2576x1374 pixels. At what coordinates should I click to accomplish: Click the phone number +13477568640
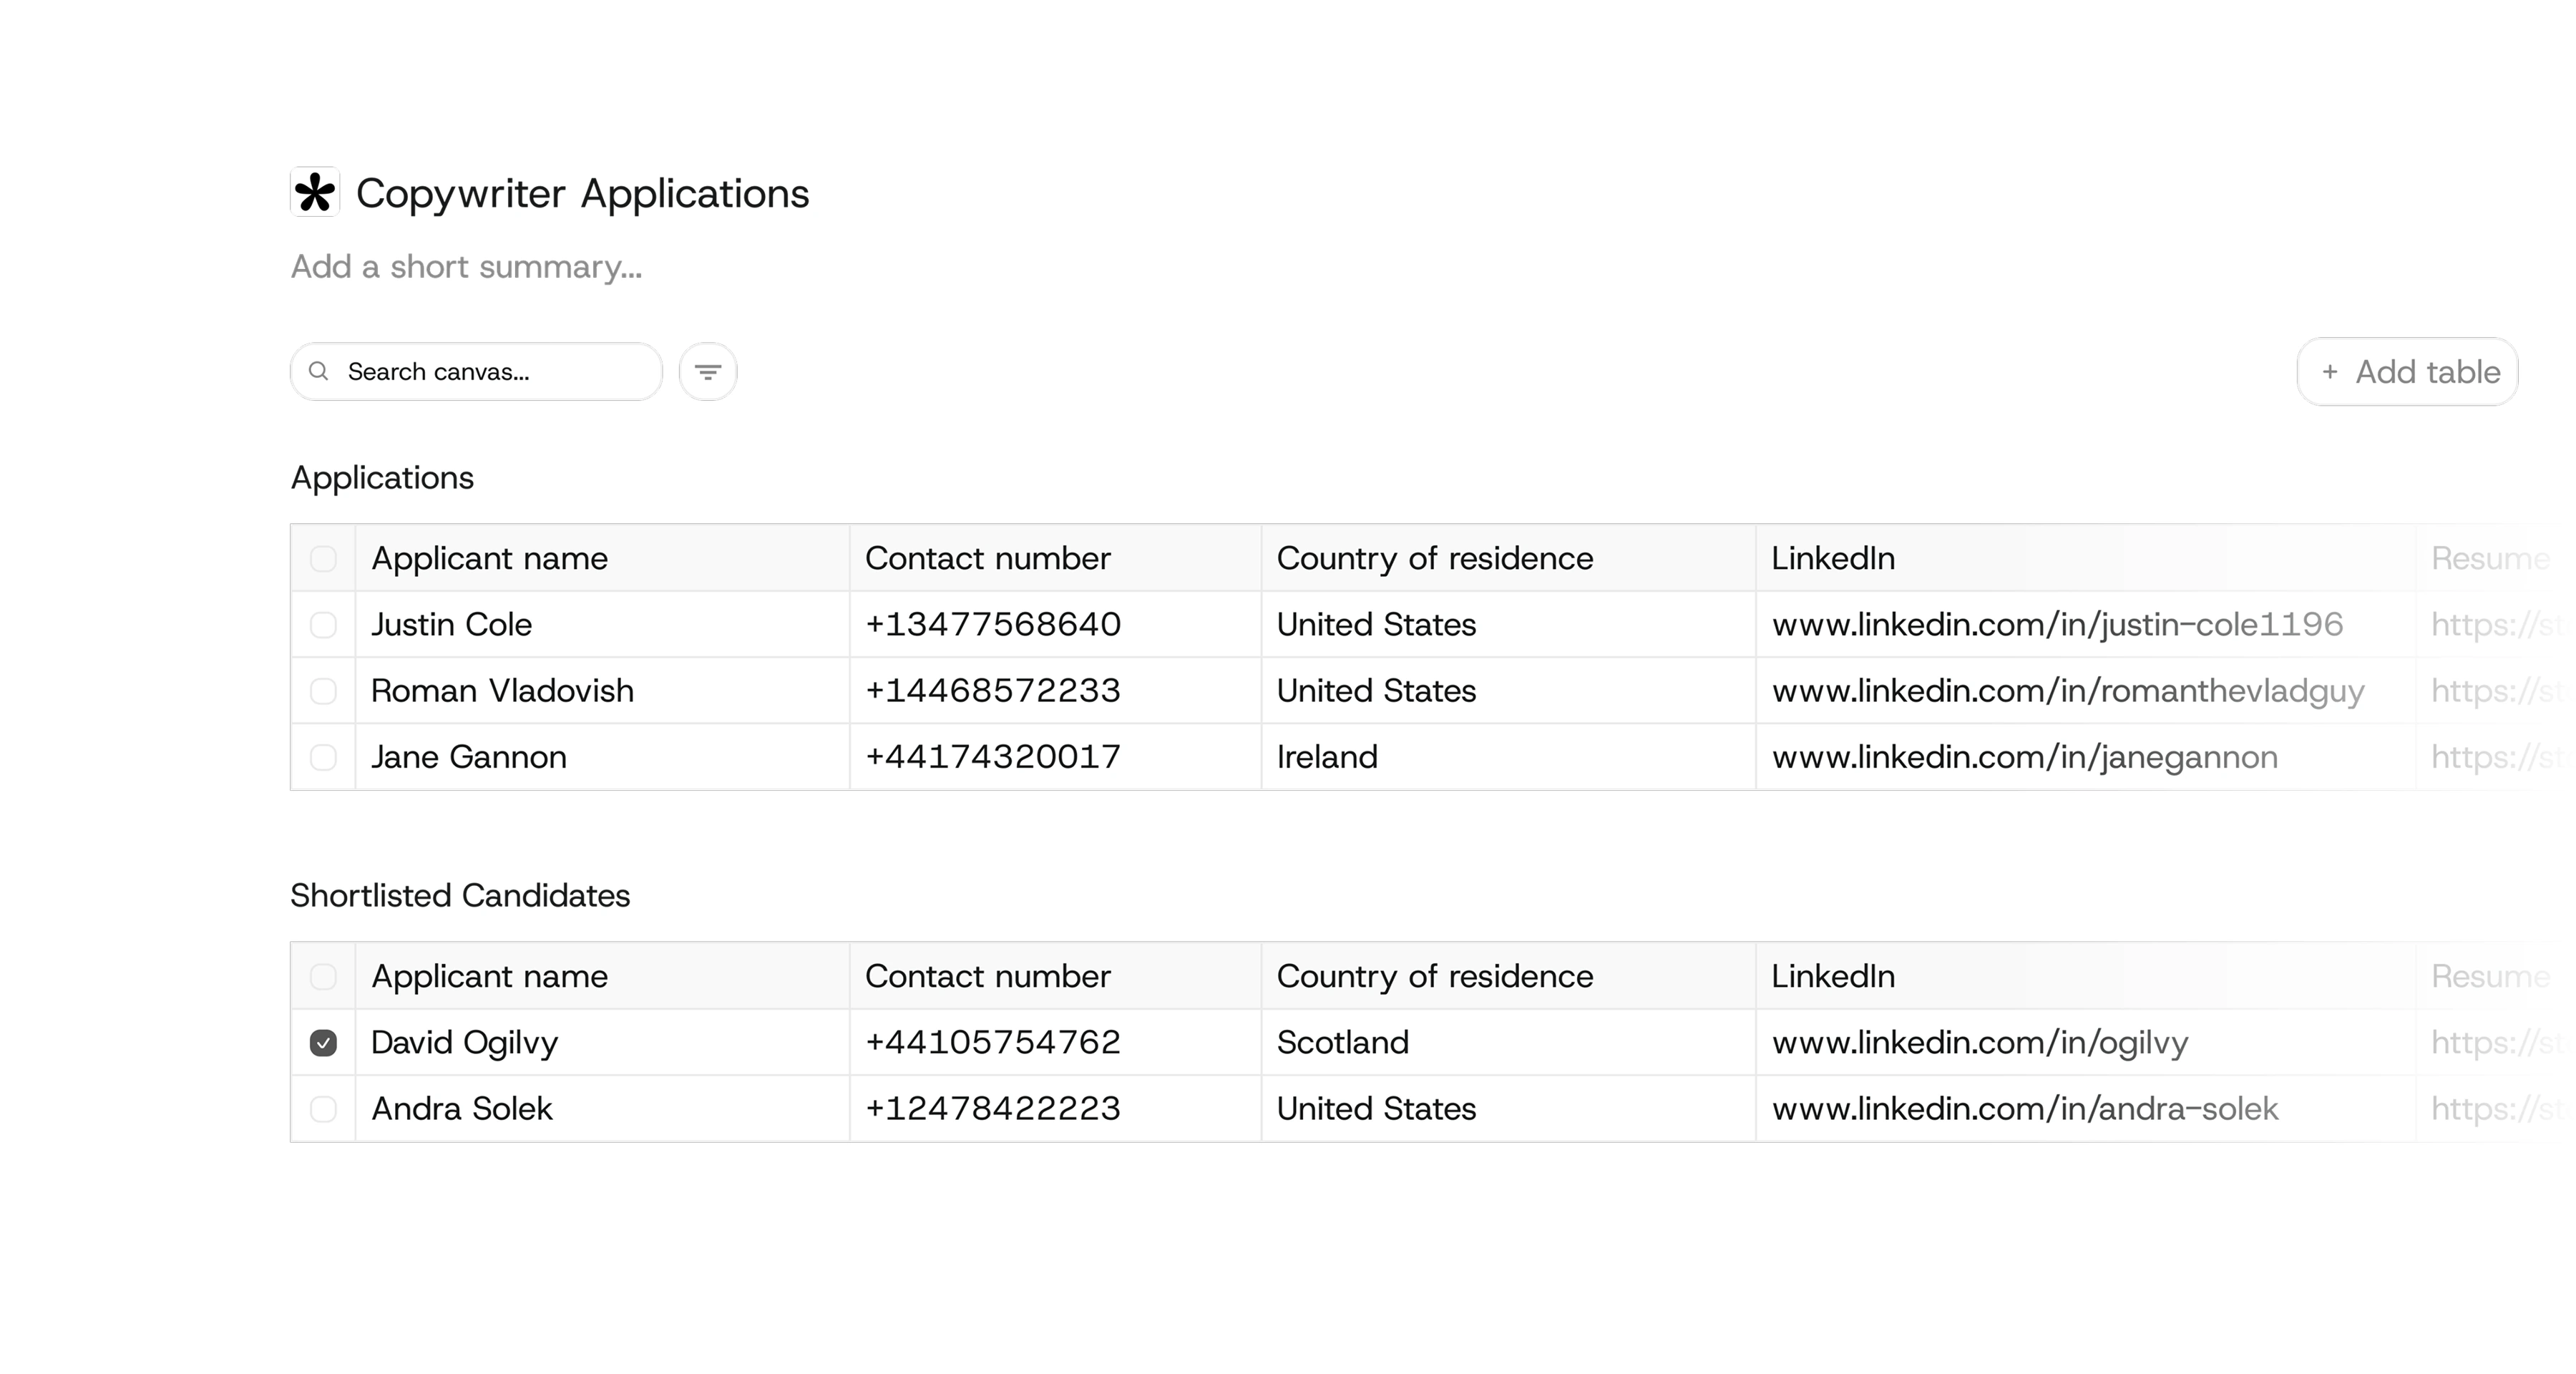993,625
